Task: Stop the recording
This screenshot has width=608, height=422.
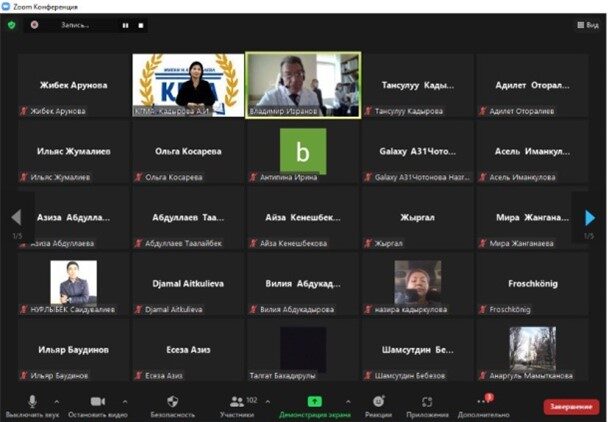Action: [x=140, y=24]
